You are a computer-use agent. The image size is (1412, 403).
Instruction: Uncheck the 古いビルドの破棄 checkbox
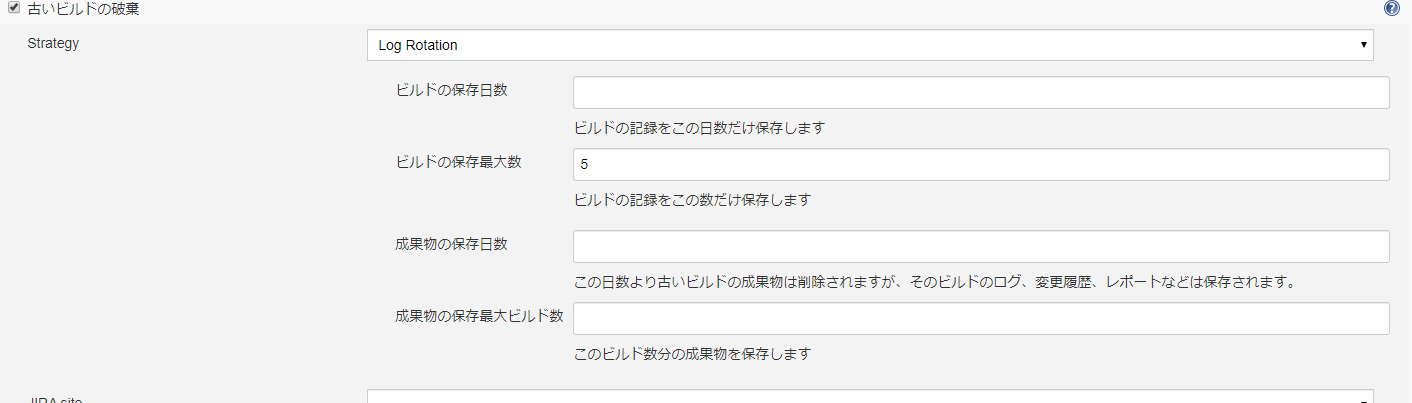14,8
